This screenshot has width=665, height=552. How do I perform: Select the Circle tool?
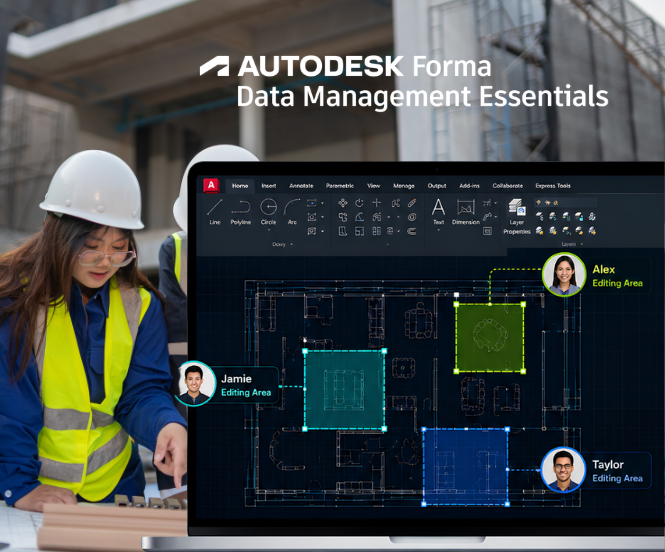pyautogui.click(x=268, y=211)
